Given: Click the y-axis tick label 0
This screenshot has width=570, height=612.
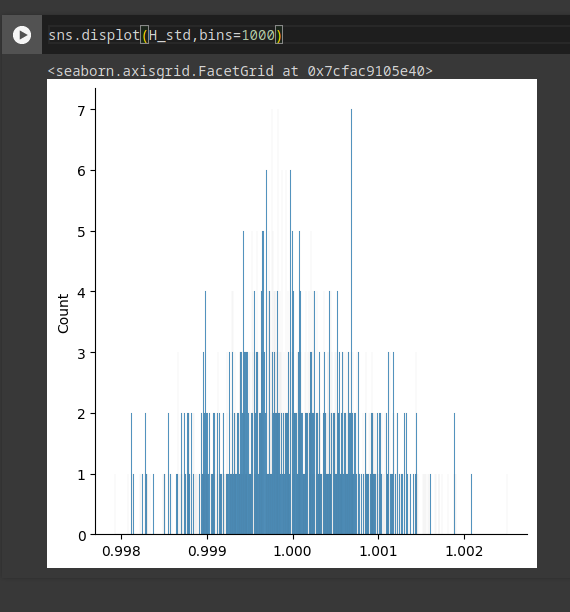Looking at the screenshot, I should point(82,536).
